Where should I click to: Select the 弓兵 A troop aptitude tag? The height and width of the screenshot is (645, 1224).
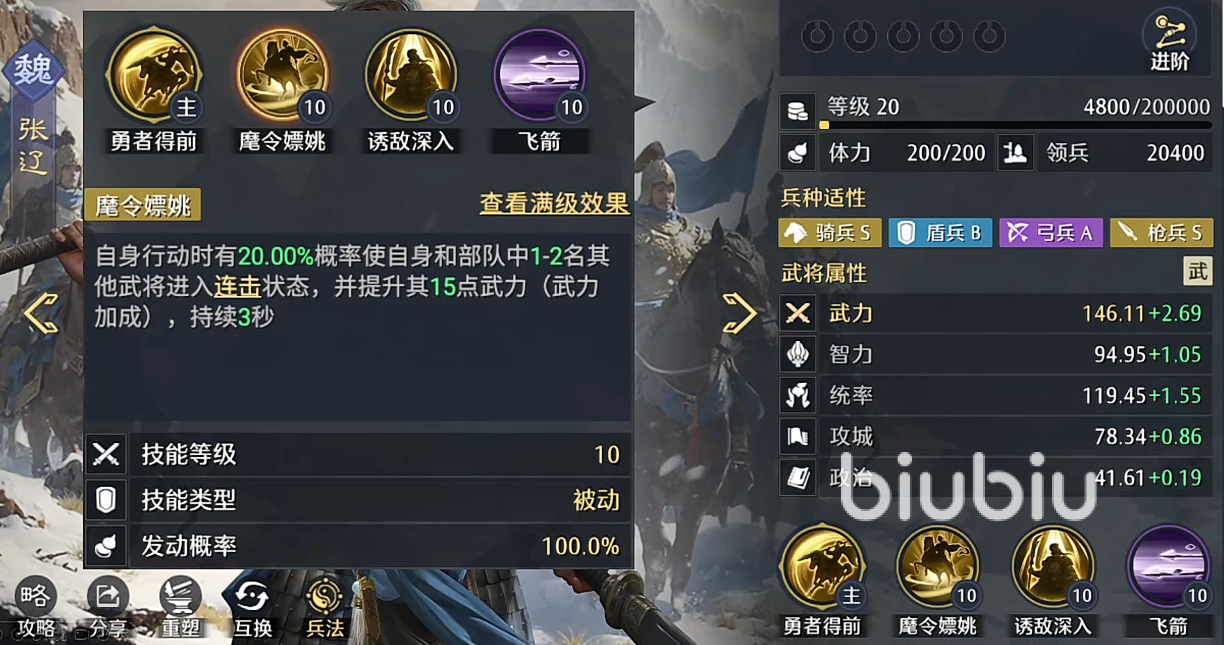[1050, 233]
